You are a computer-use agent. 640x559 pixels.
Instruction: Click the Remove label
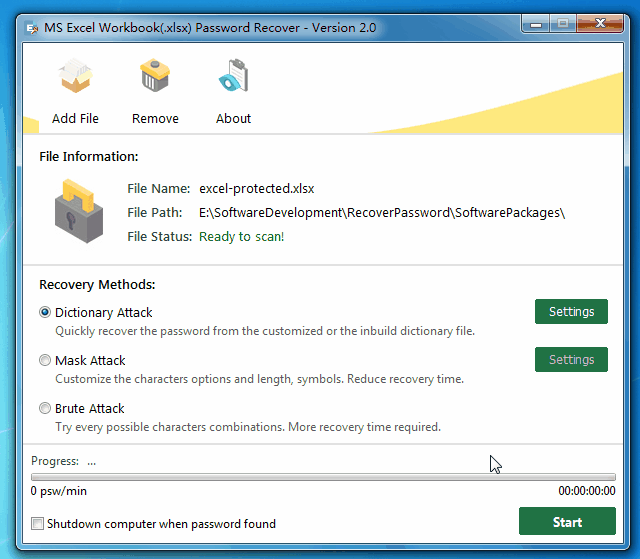155,118
